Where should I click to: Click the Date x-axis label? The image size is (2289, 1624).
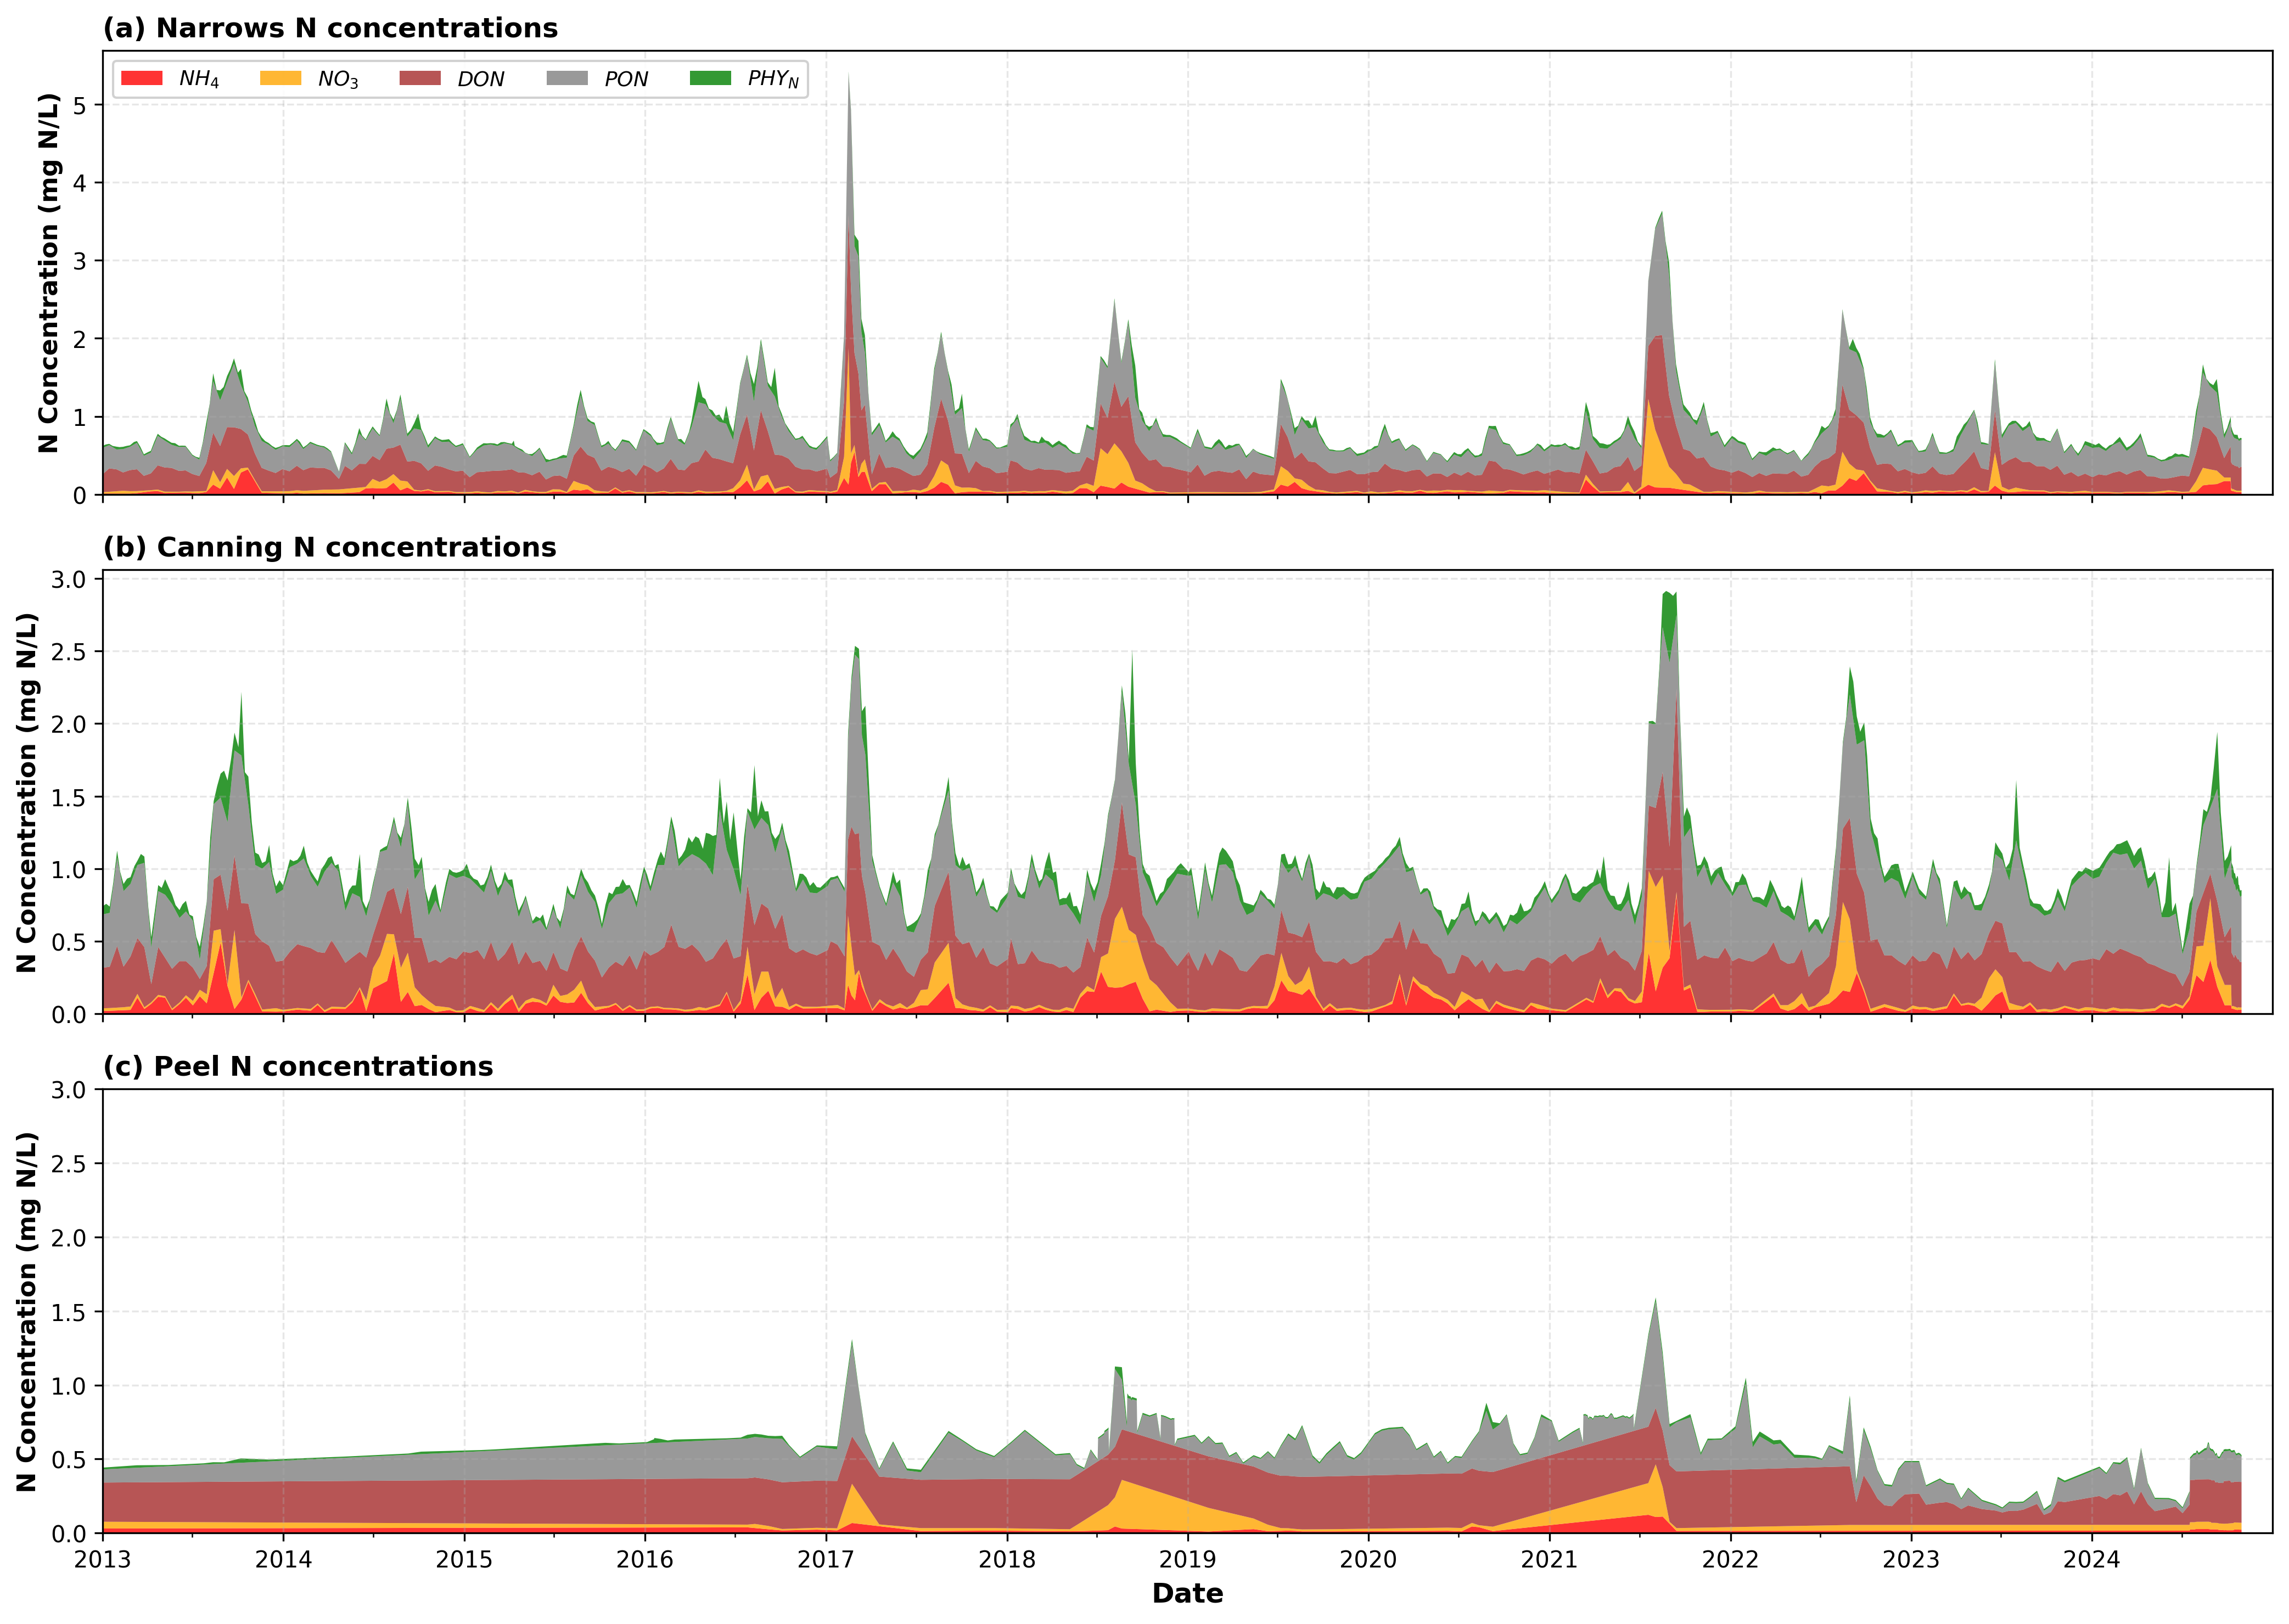[x=1187, y=1593]
